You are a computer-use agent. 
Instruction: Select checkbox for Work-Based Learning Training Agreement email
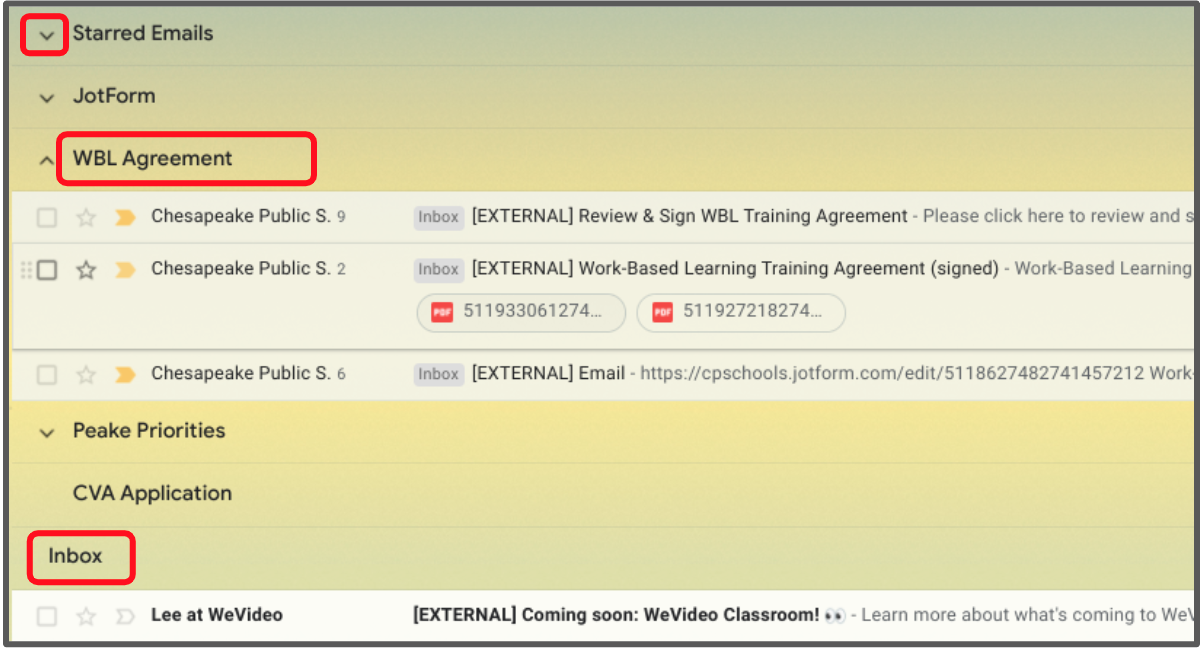tap(47, 269)
